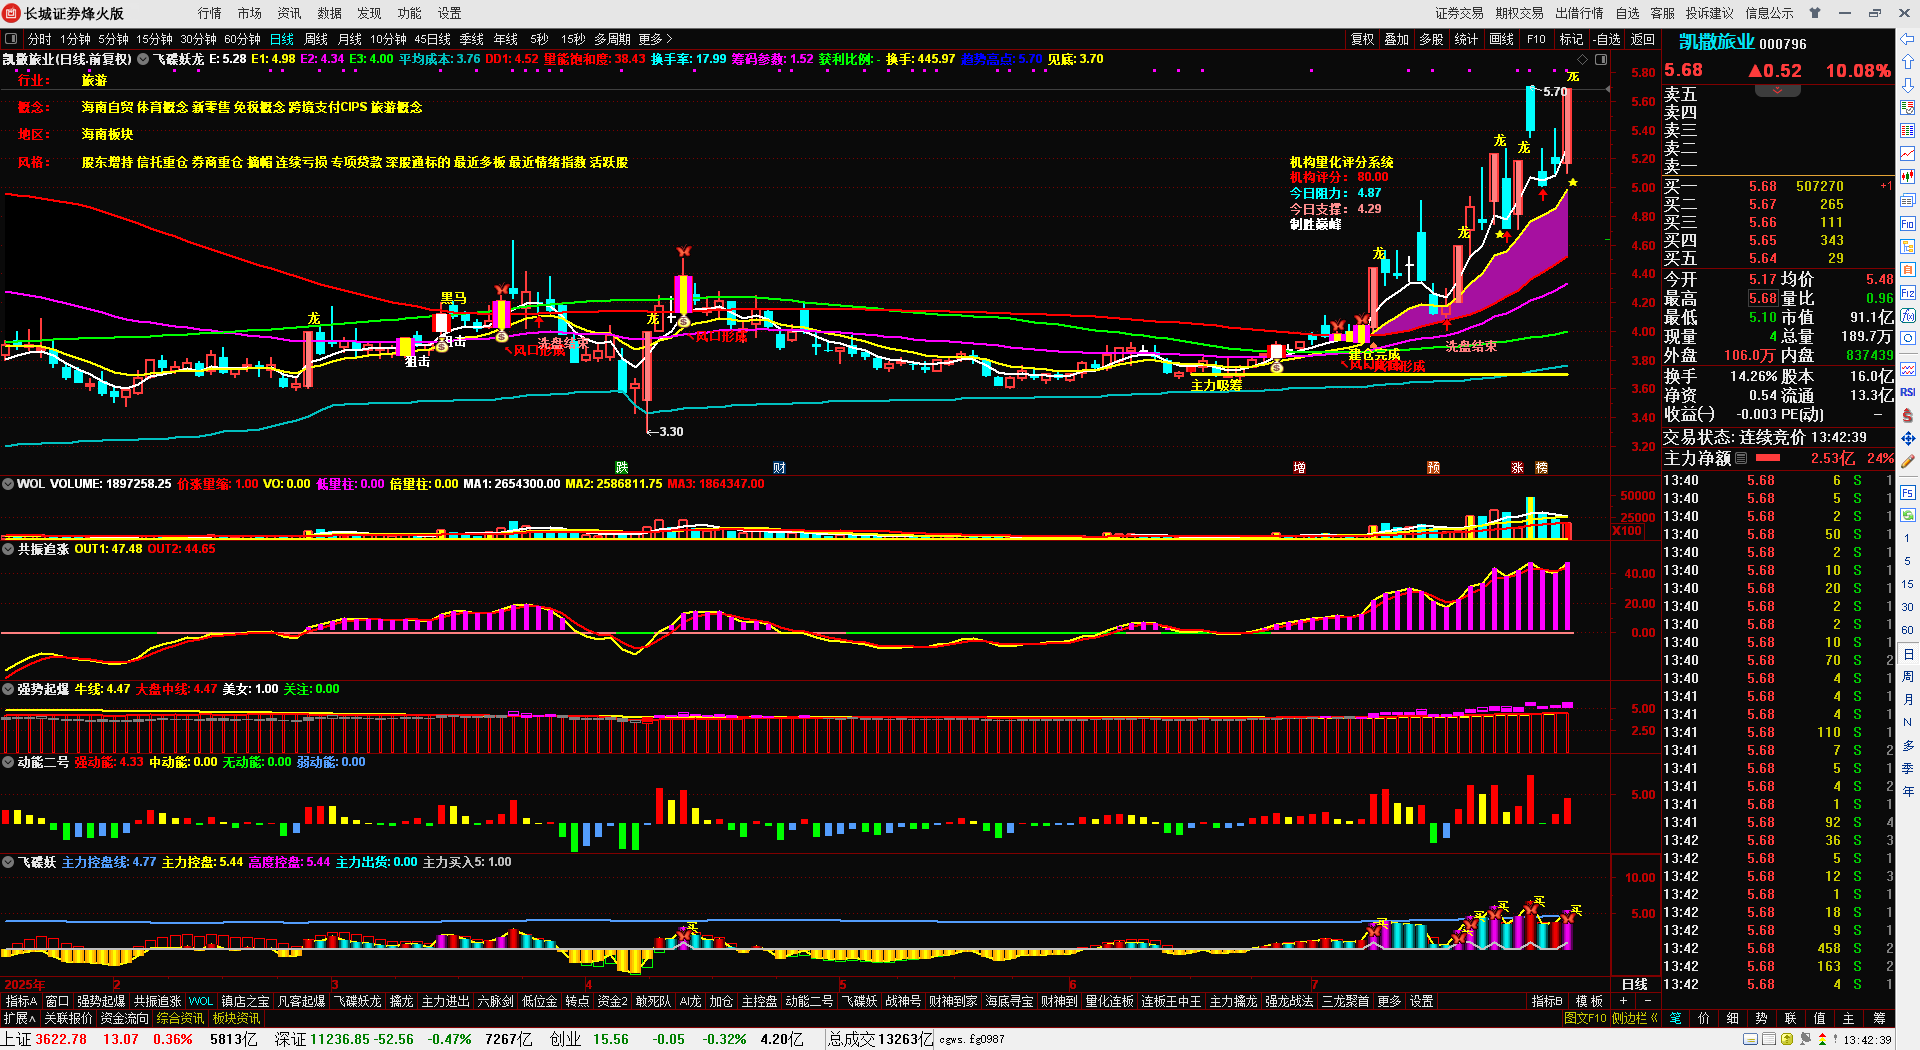Click the up arrow icon for previous stock
The height and width of the screenshot is (1050, 1920).
coord(1908,62)
